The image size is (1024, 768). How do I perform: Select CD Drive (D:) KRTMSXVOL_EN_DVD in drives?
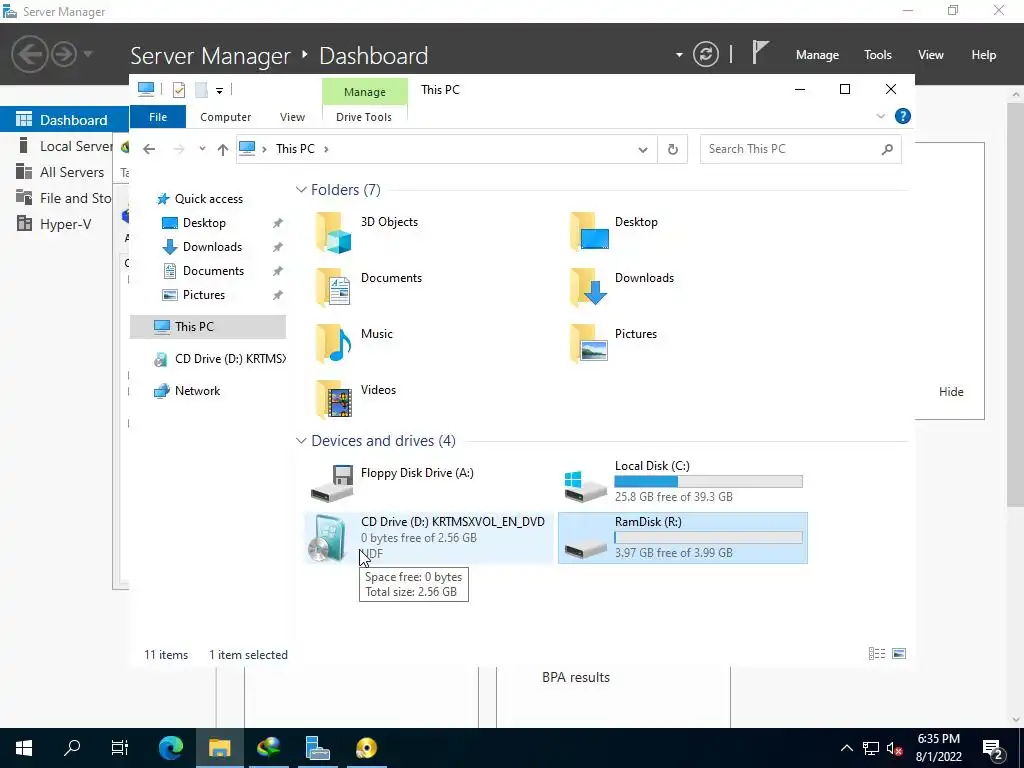(x=428, y=538)
